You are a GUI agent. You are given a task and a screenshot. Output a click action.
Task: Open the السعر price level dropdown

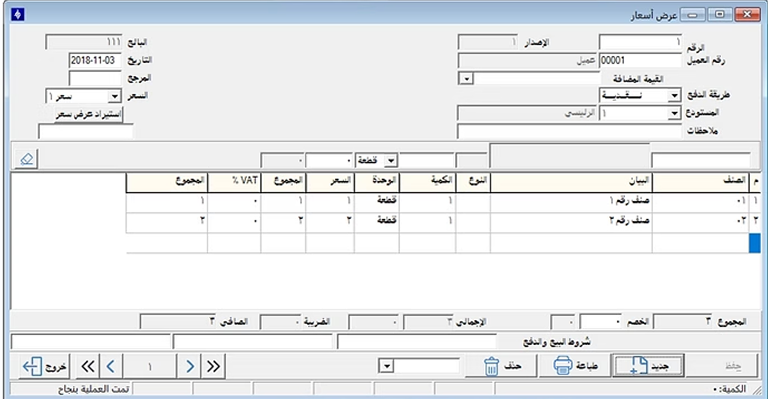[114, 96]
